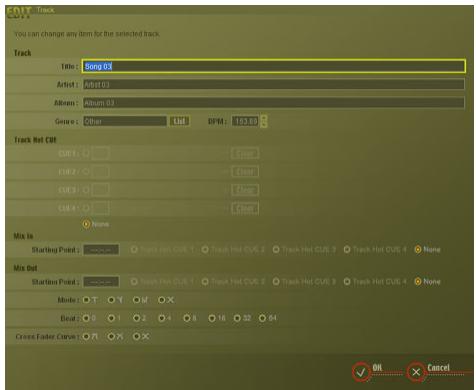Select Mix Out Track Hot CUE 4
476x390 pixels.
pos(347,282)
